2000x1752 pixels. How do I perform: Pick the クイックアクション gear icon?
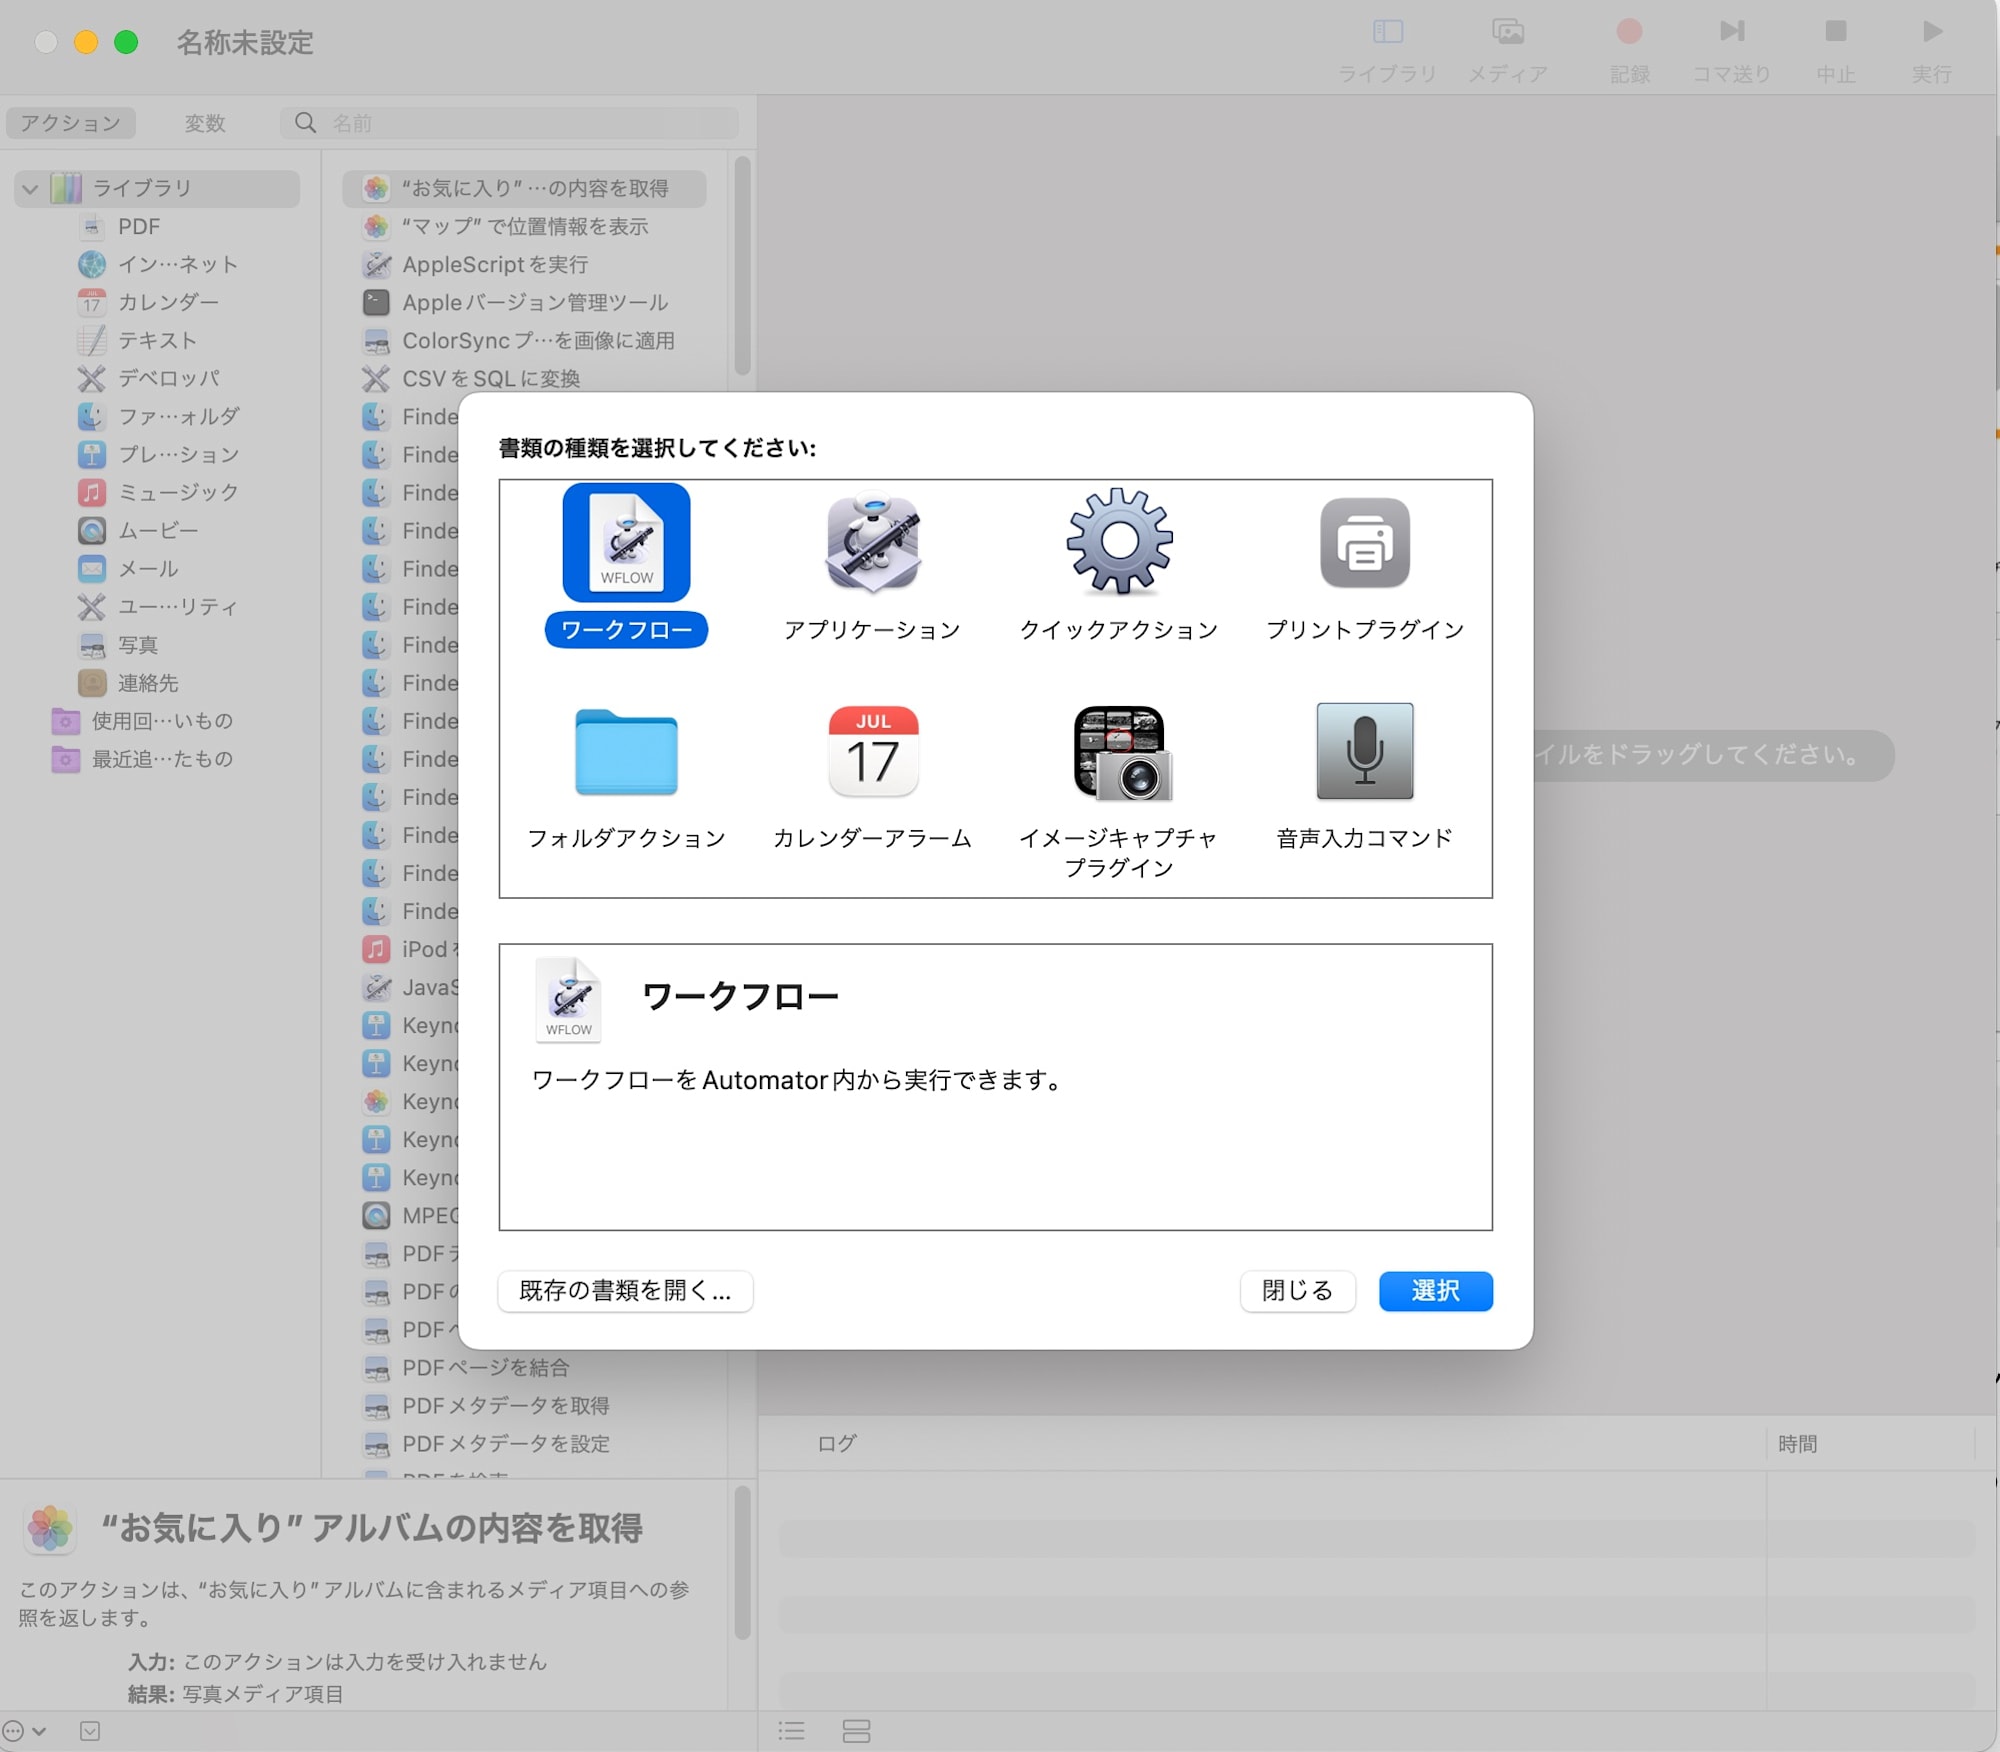[x=1119, y=542]
